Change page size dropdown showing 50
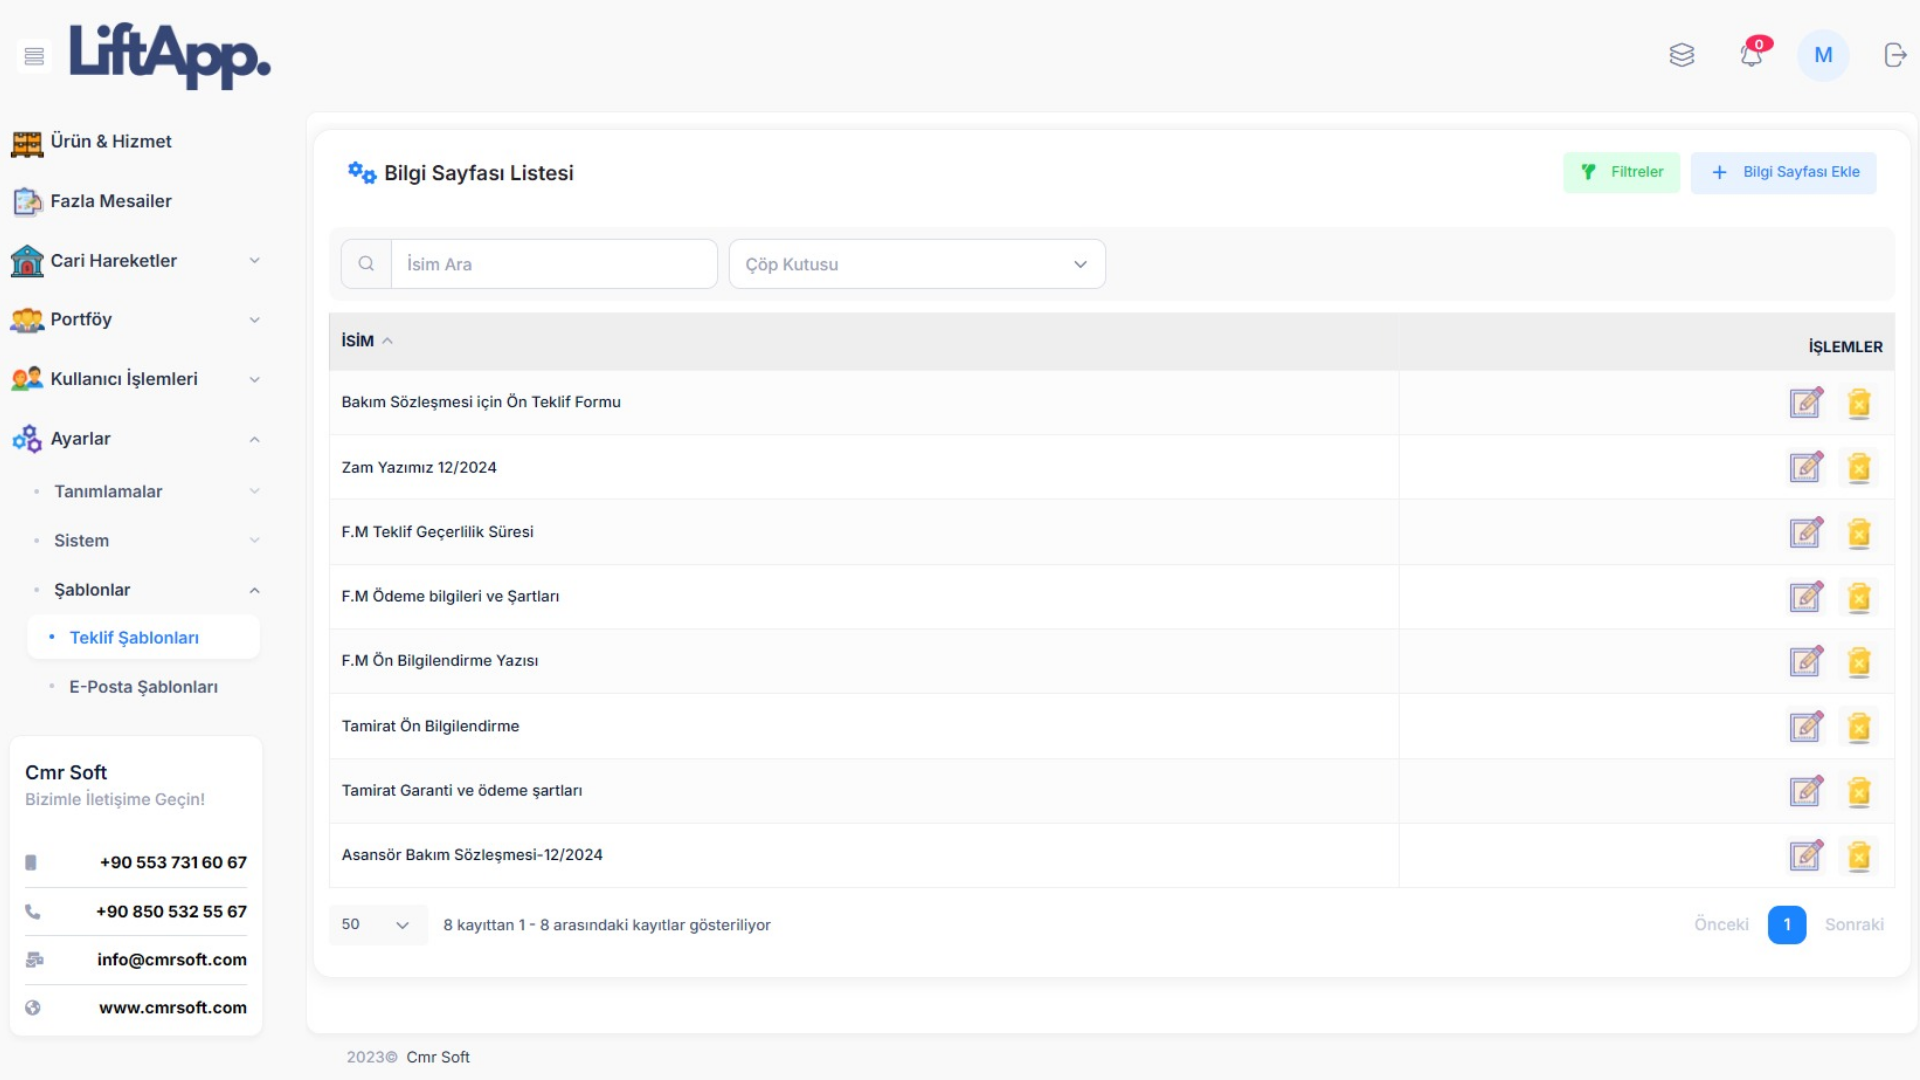This screenshot has width=1920, height=1080. coord(377,925)
